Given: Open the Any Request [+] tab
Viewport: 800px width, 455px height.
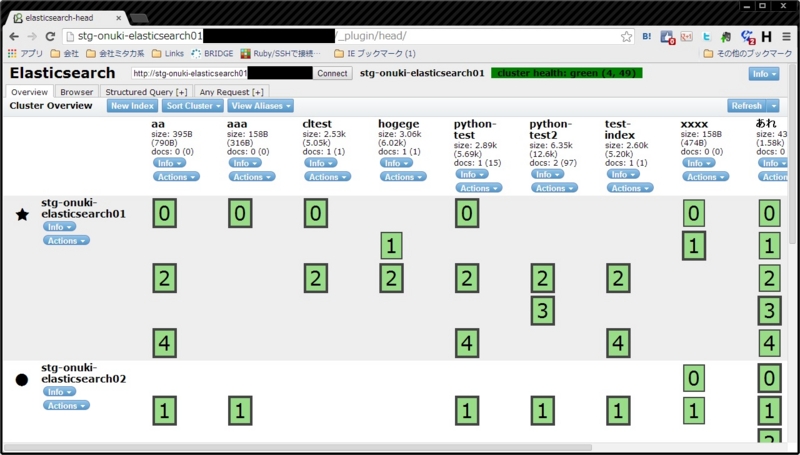Looking at the screenshot, I should [232, 92].
